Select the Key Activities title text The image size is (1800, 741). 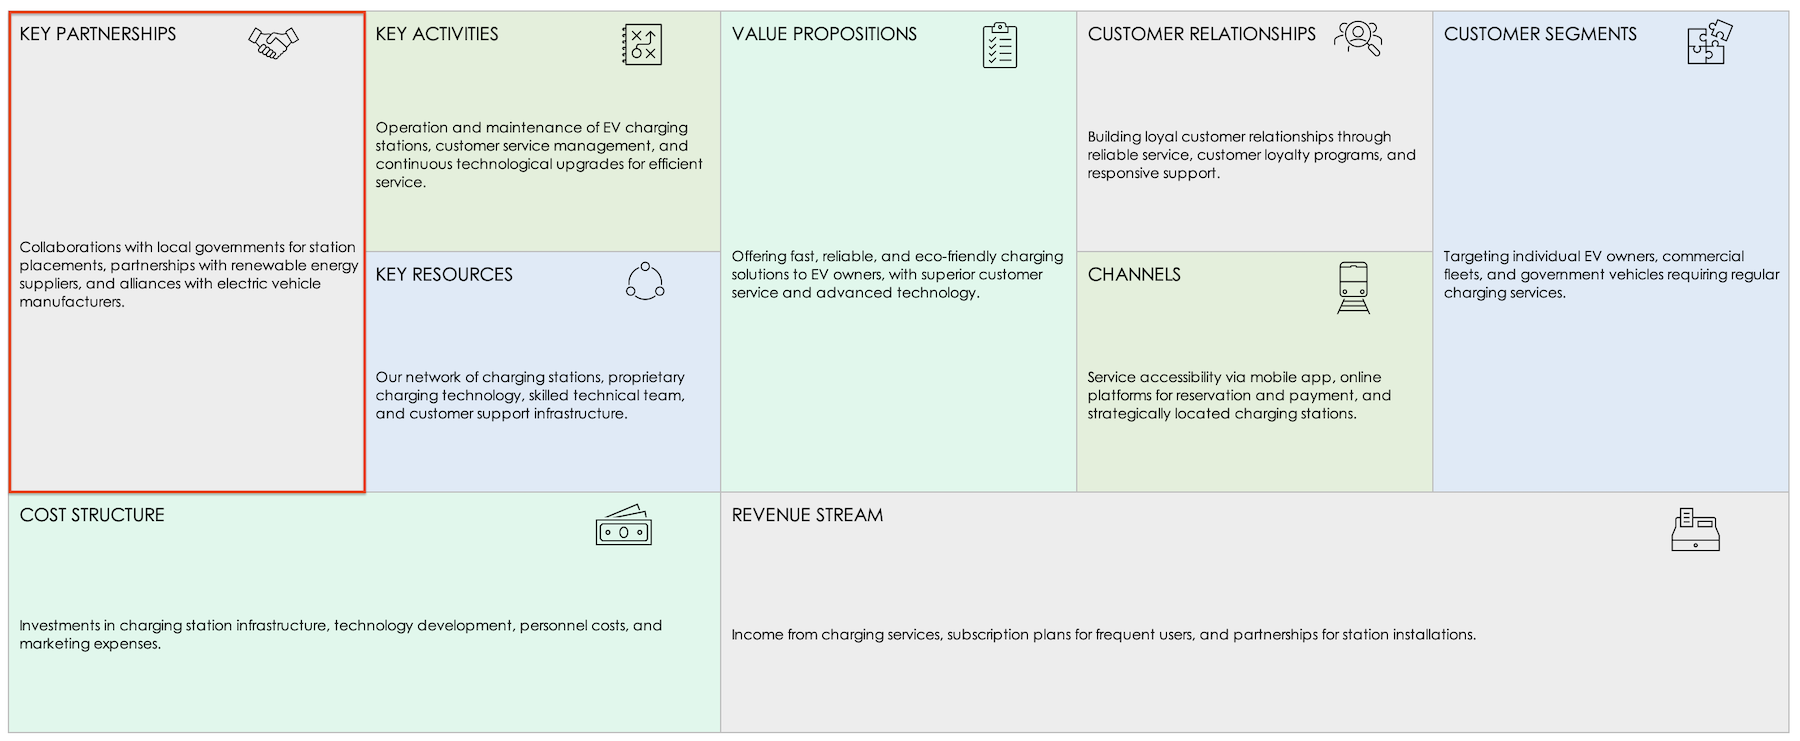[437, 34]
